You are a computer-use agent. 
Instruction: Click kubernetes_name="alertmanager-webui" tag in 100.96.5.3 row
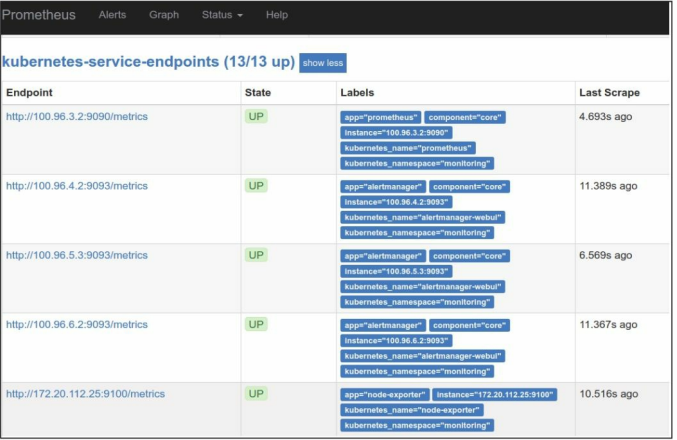(x=423, y=287)
